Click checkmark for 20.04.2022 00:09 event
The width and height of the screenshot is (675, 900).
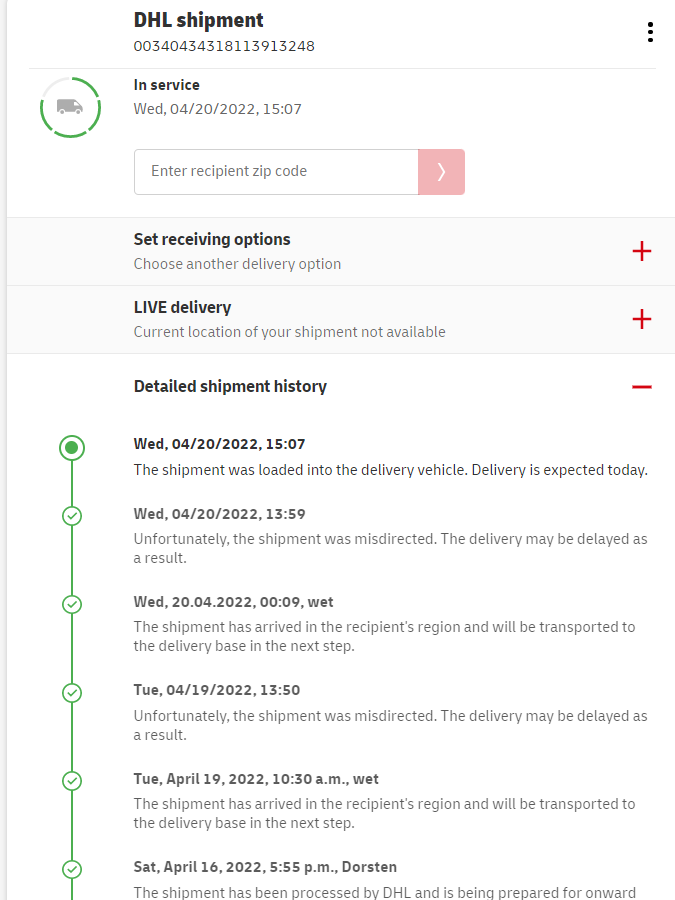click(71, 604)
